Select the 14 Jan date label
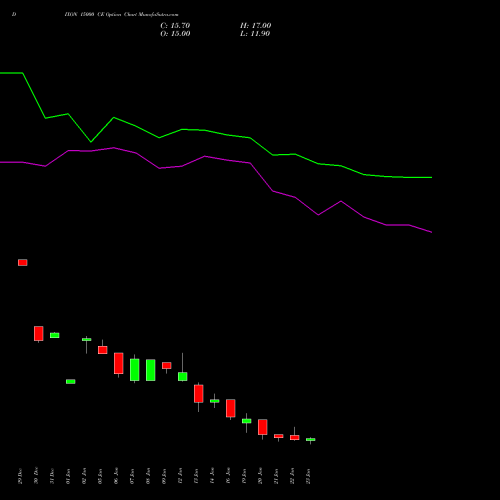The image size is (500, 500). [212, 476]
